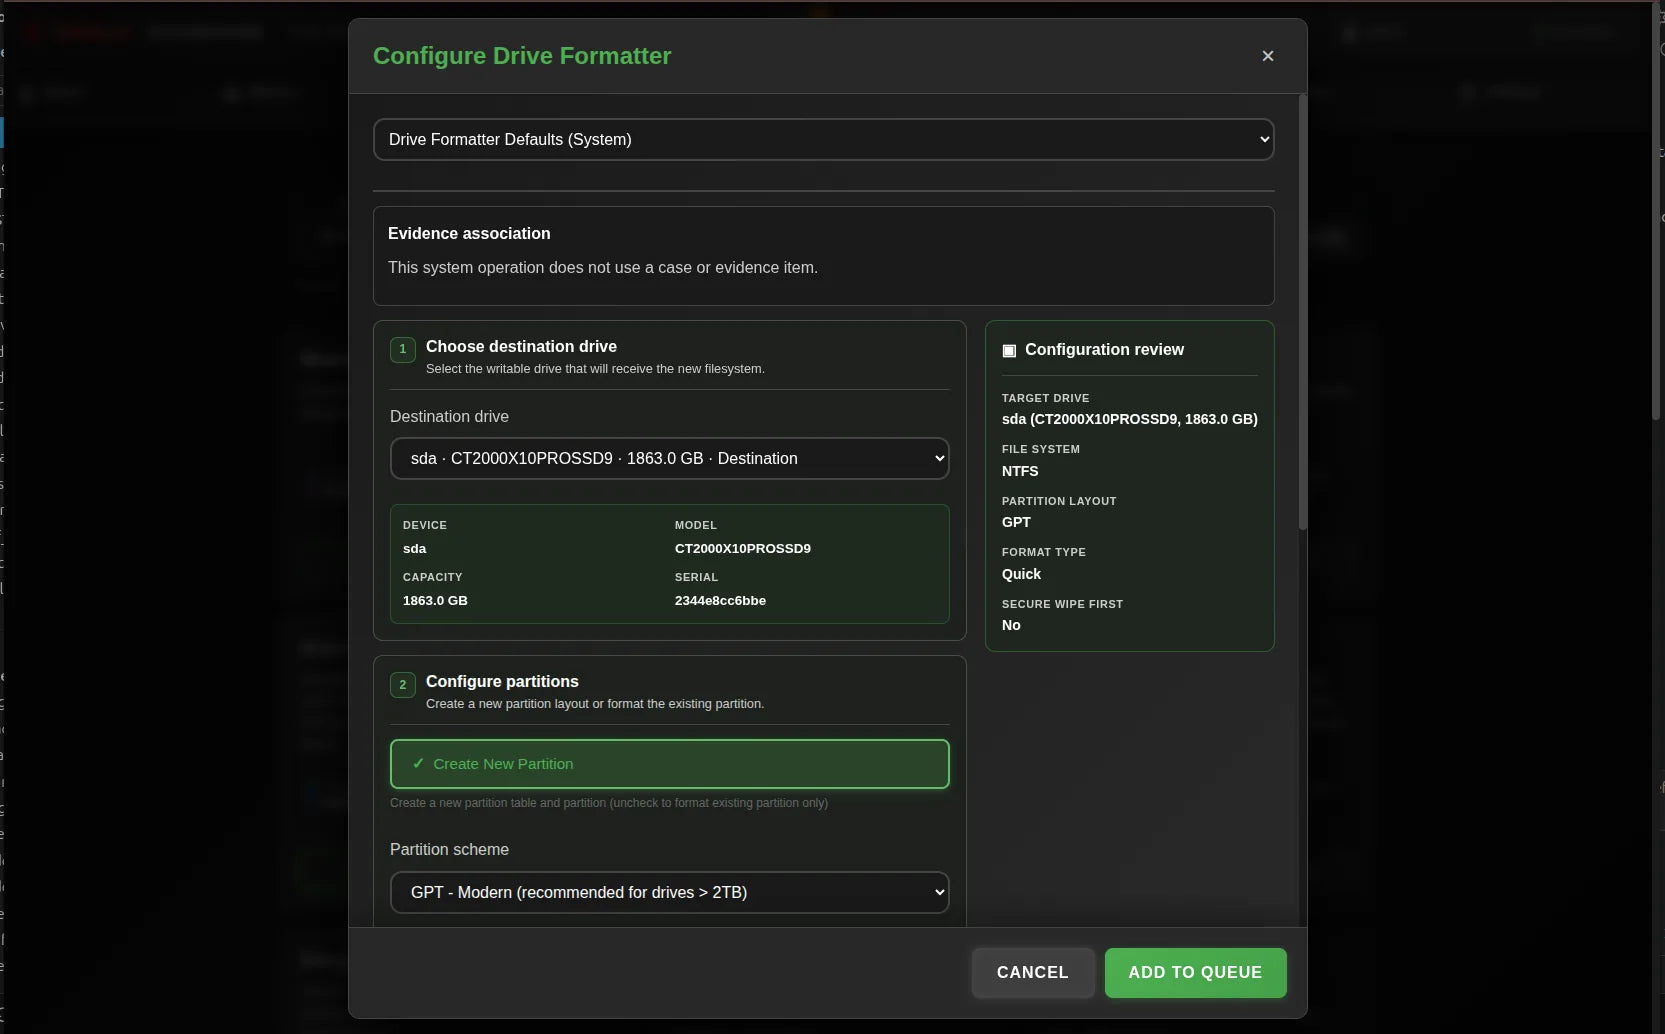Click the Choose destination drive heading
This screenshot has width=1665, height=1034.
tap(521, 346)
